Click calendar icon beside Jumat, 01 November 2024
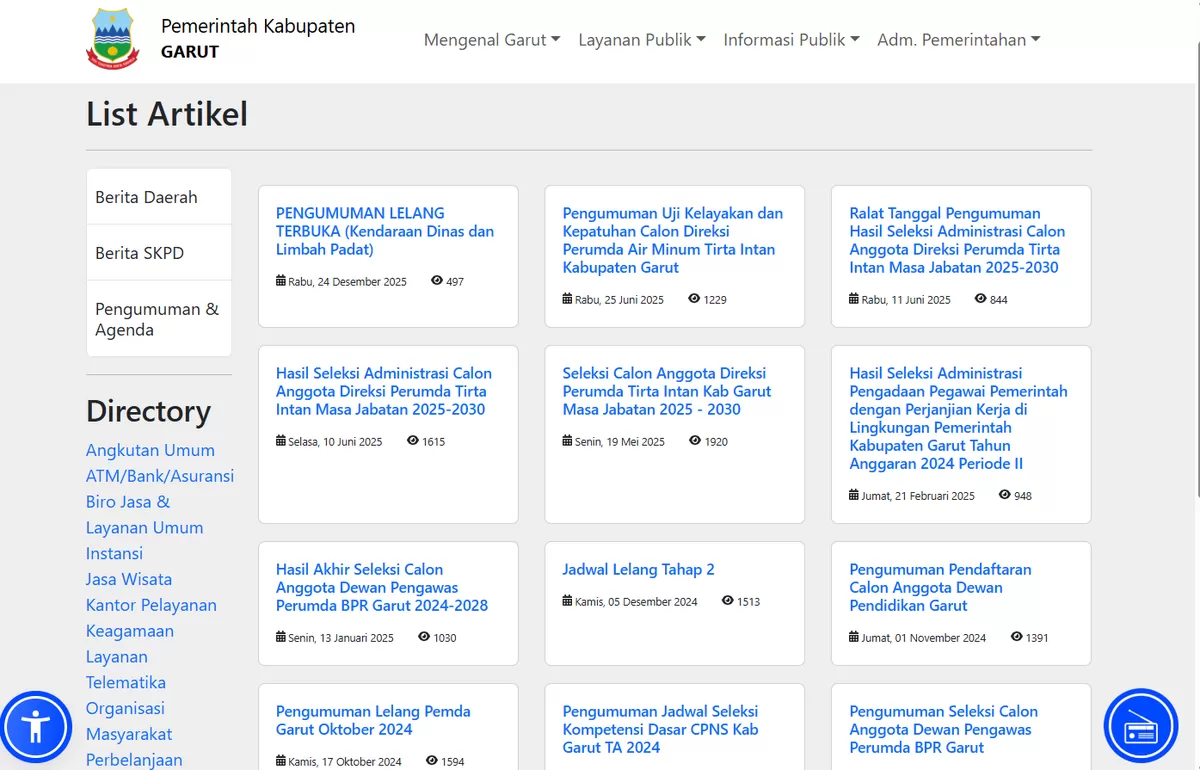Image resolution: width=1200 pixels, height=770 pixels. coord(854,637)
